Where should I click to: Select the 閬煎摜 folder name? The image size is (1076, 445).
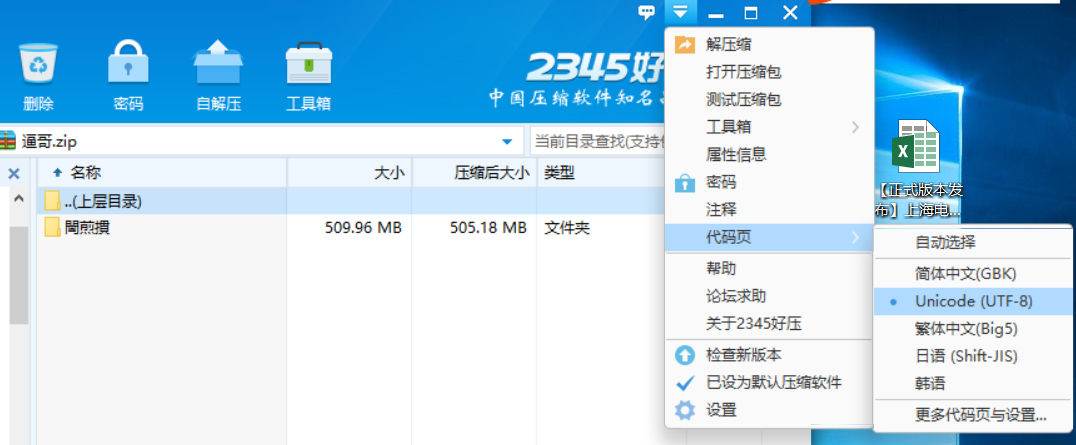(x=87, y=227)
